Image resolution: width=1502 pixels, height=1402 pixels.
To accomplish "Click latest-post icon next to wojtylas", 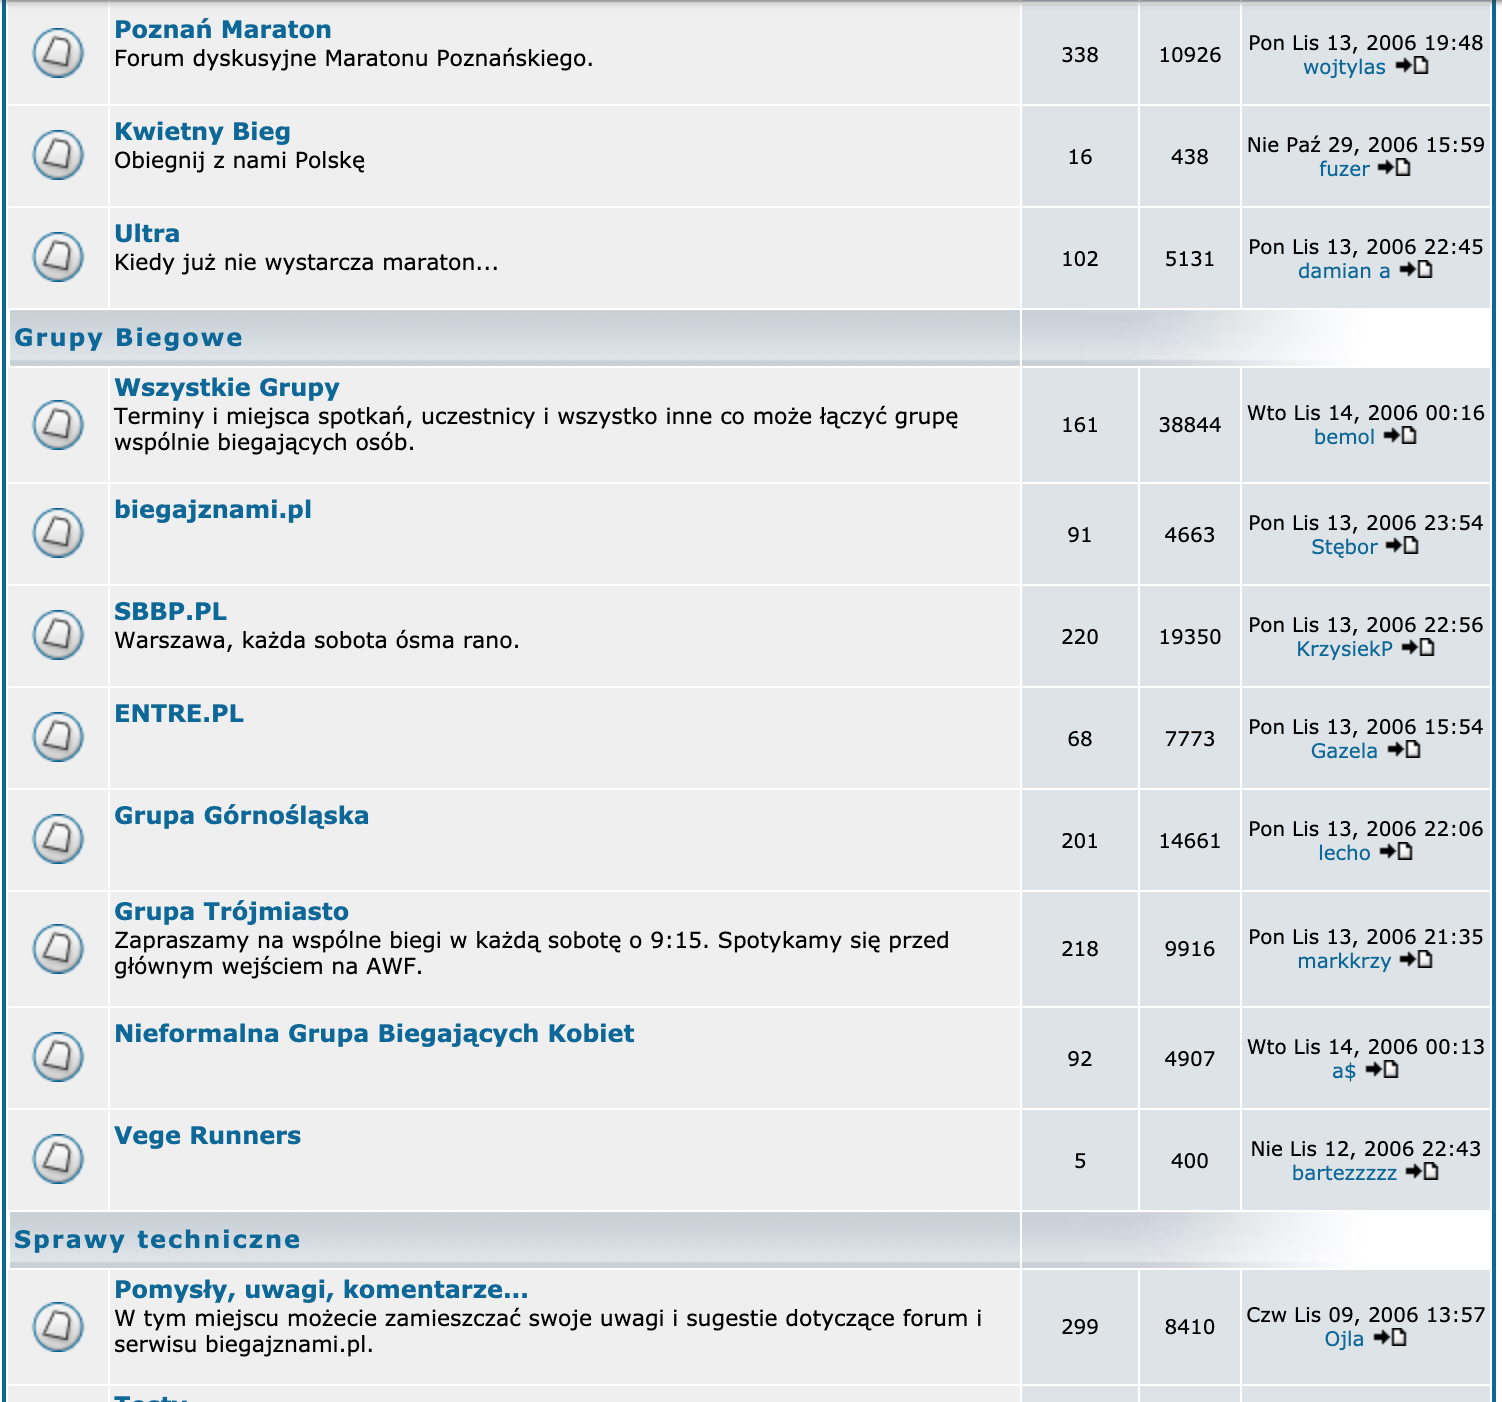I will [1412, 66].
